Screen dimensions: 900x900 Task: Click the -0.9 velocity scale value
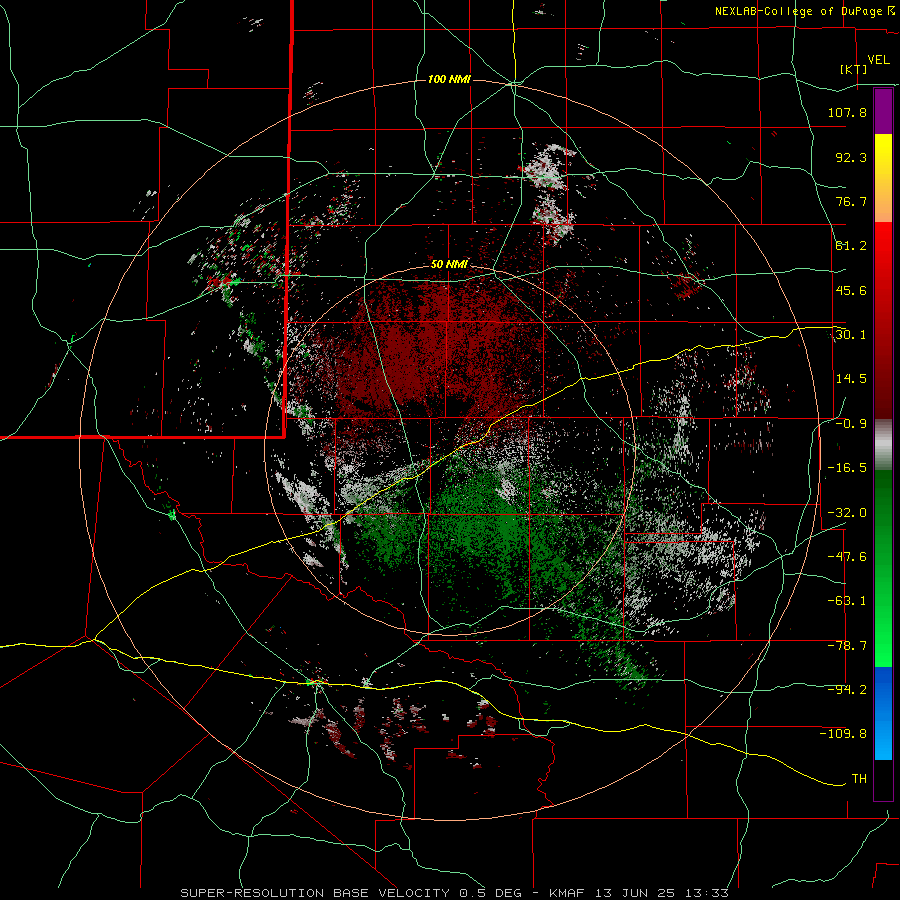851,424
